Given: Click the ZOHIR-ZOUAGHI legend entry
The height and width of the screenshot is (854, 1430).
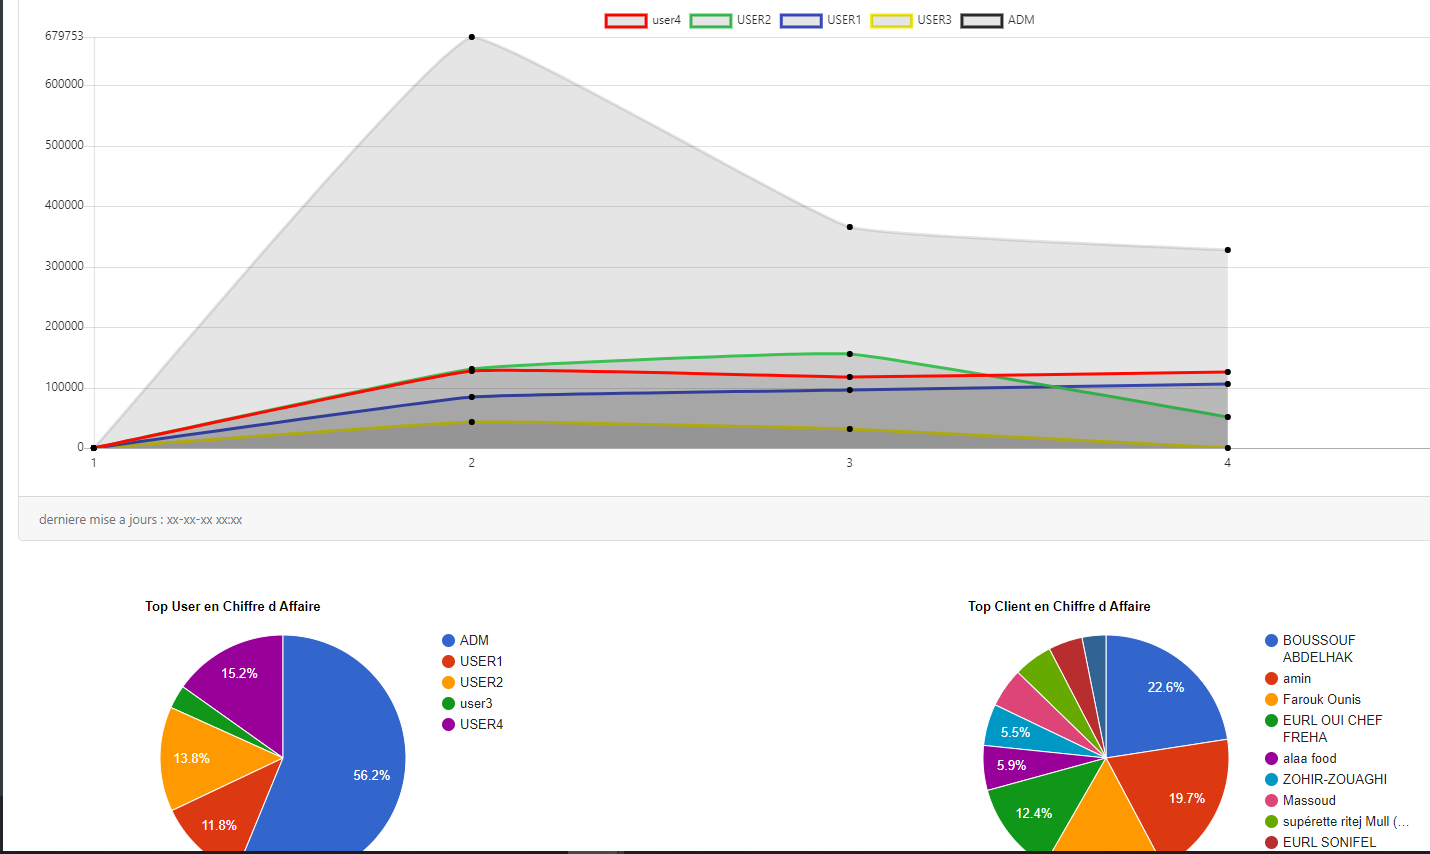Looking at the screenshot, I should pyautogui.click(x=1334, y=780).
